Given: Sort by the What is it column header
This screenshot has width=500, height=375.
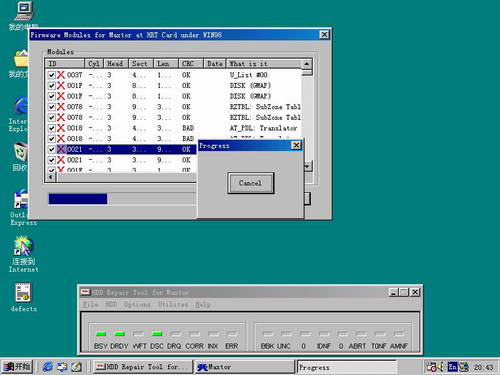Looking at the screenshot, I should 264,64.
